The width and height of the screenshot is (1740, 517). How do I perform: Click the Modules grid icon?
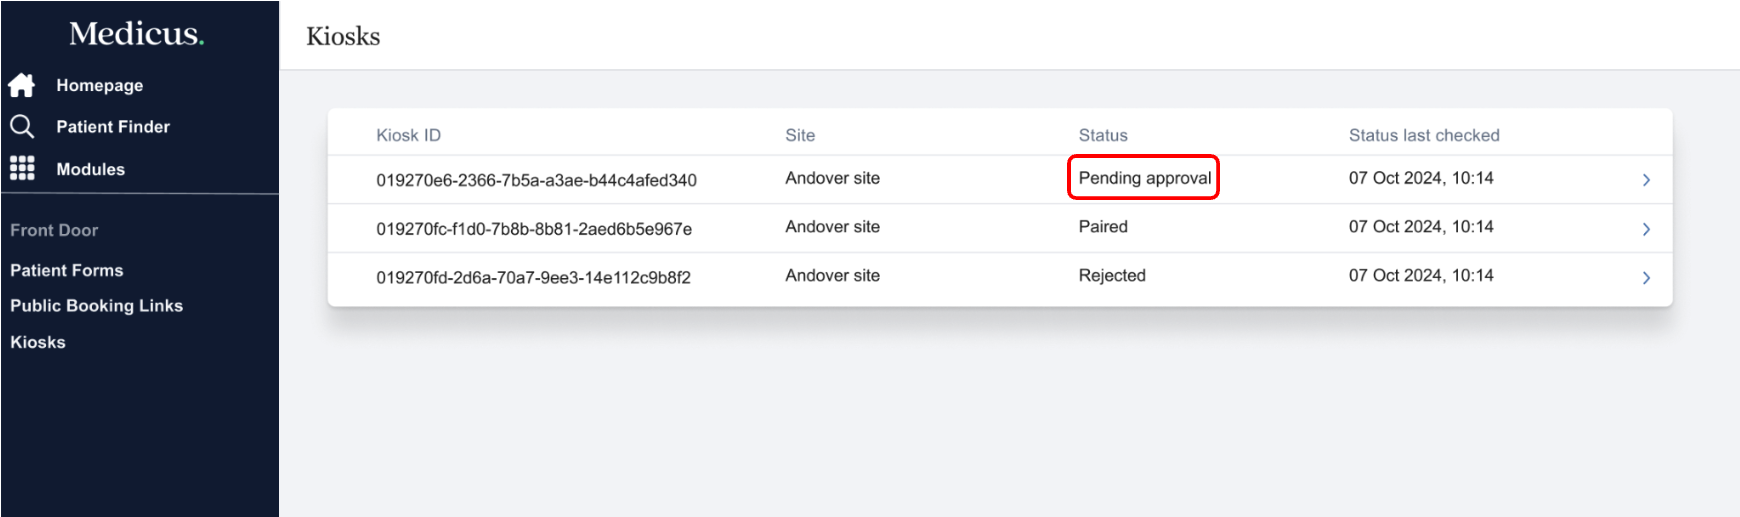[x=22, y=169]
